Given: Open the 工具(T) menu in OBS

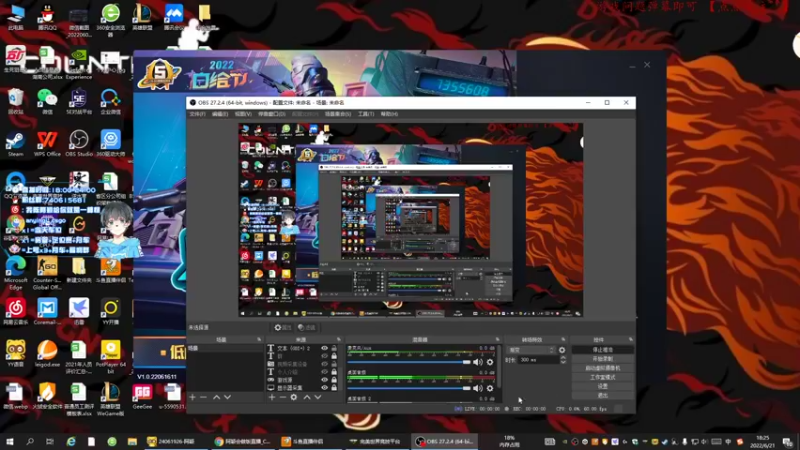Looking at the screenshot, I should 366,114.
